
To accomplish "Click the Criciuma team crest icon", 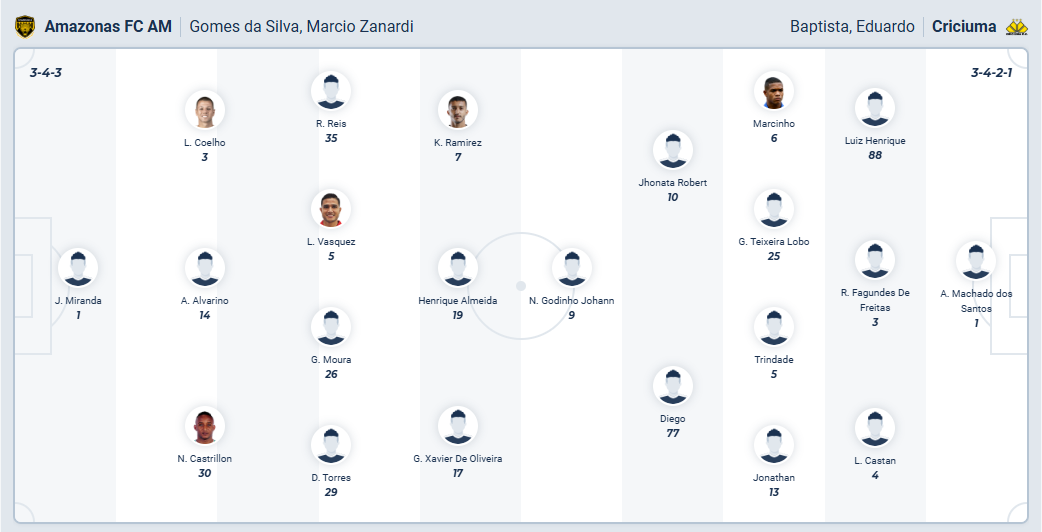I will click(x=1016, y=27).
